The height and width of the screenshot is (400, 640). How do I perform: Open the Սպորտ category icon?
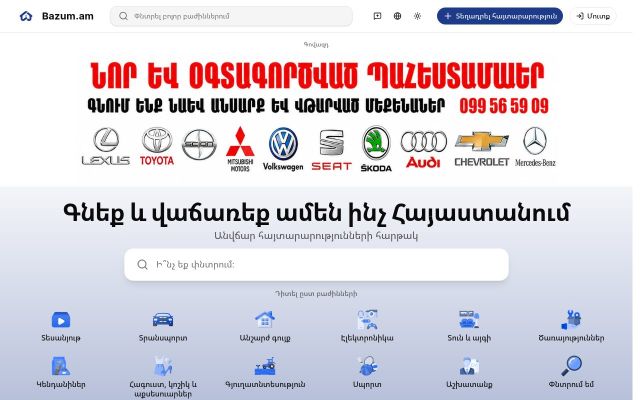click(x=367, y=366)
